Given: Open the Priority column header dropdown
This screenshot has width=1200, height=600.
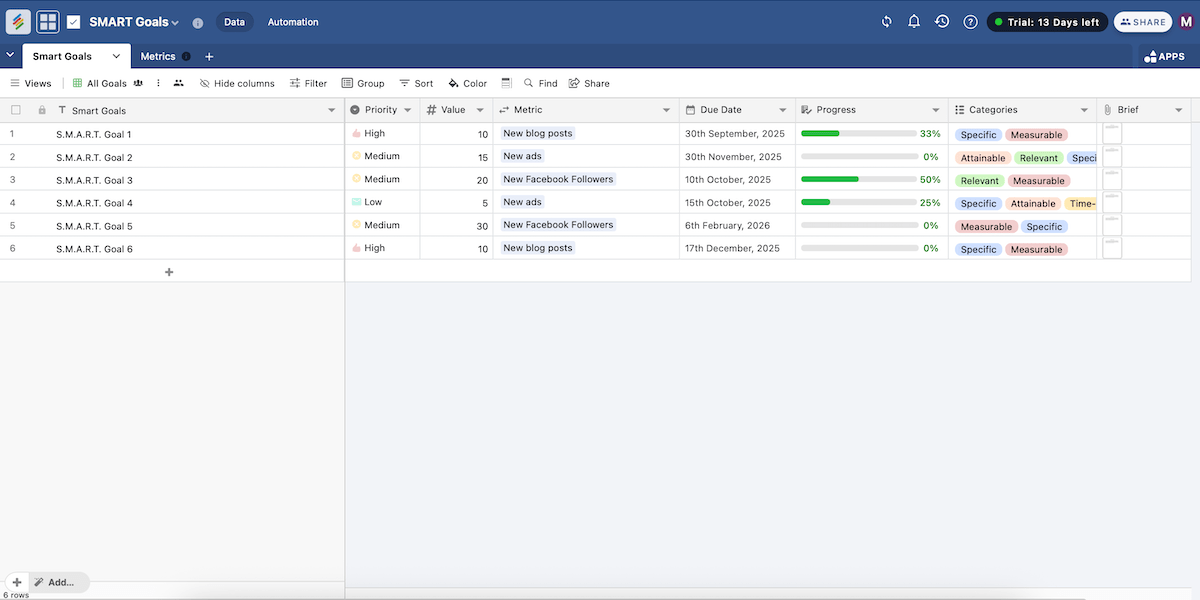Looking at the screenshot, I should click(x=407, y=109).
